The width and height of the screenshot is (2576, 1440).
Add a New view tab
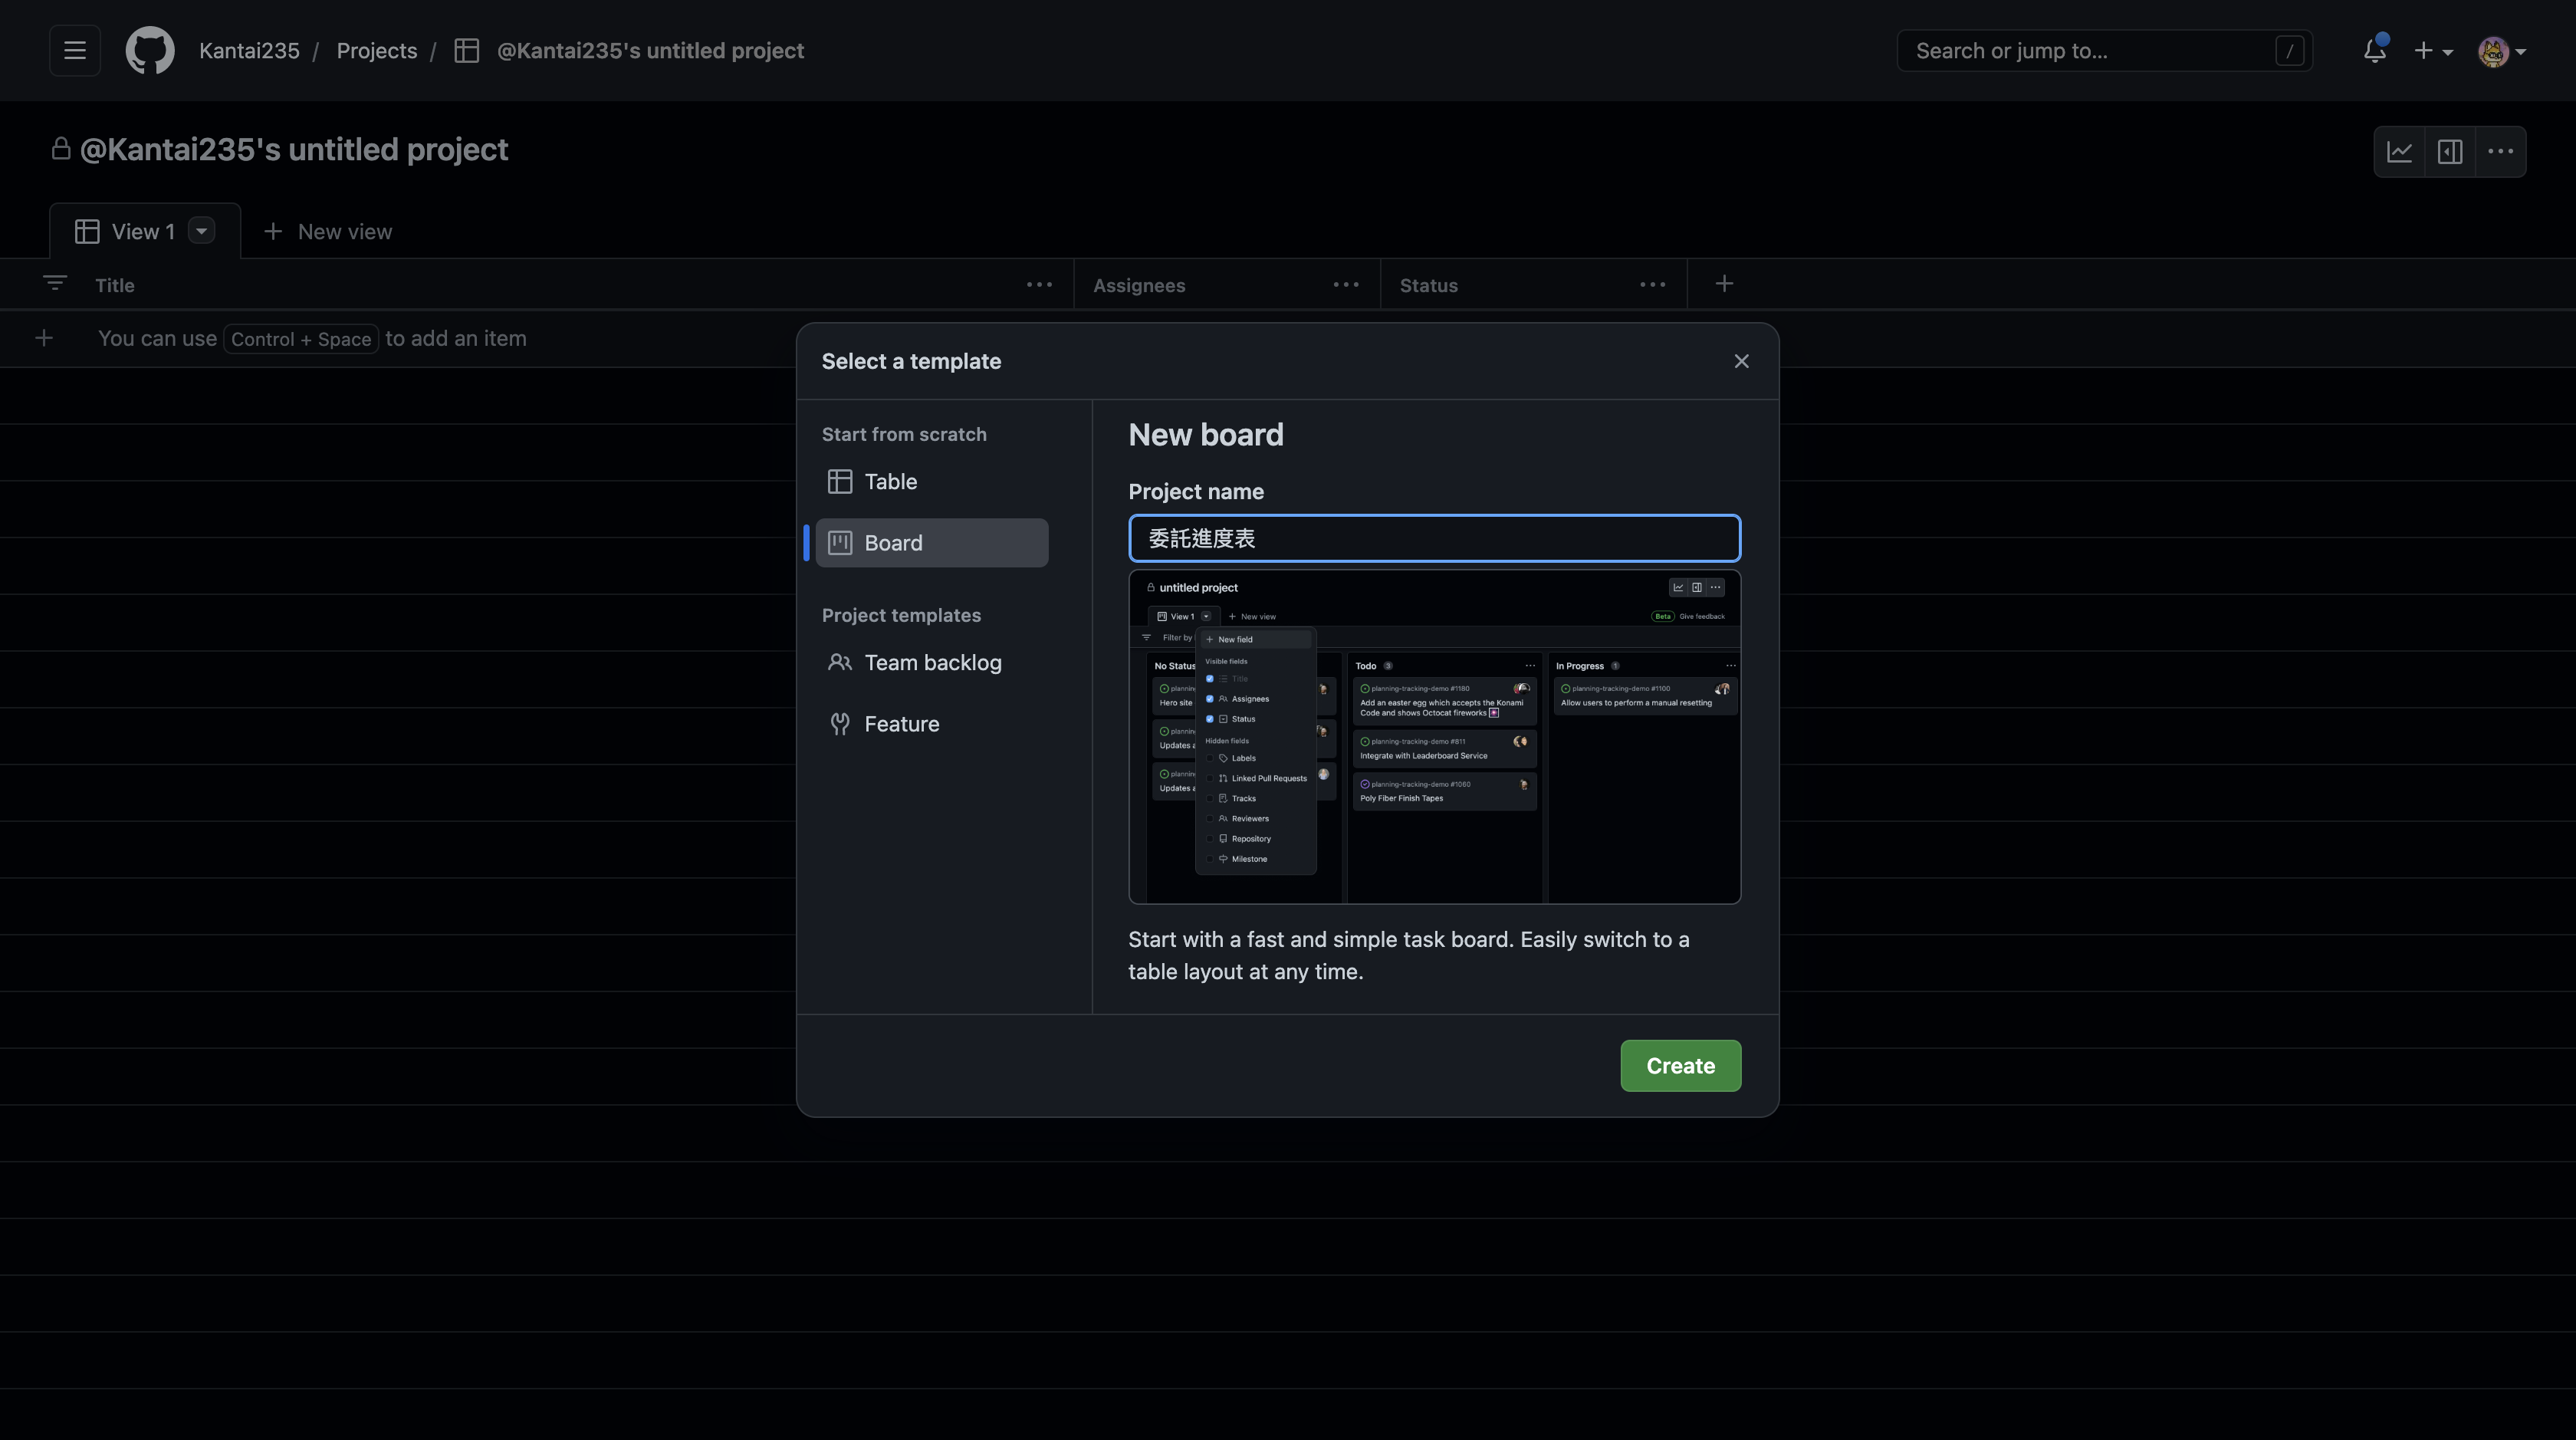328,231
